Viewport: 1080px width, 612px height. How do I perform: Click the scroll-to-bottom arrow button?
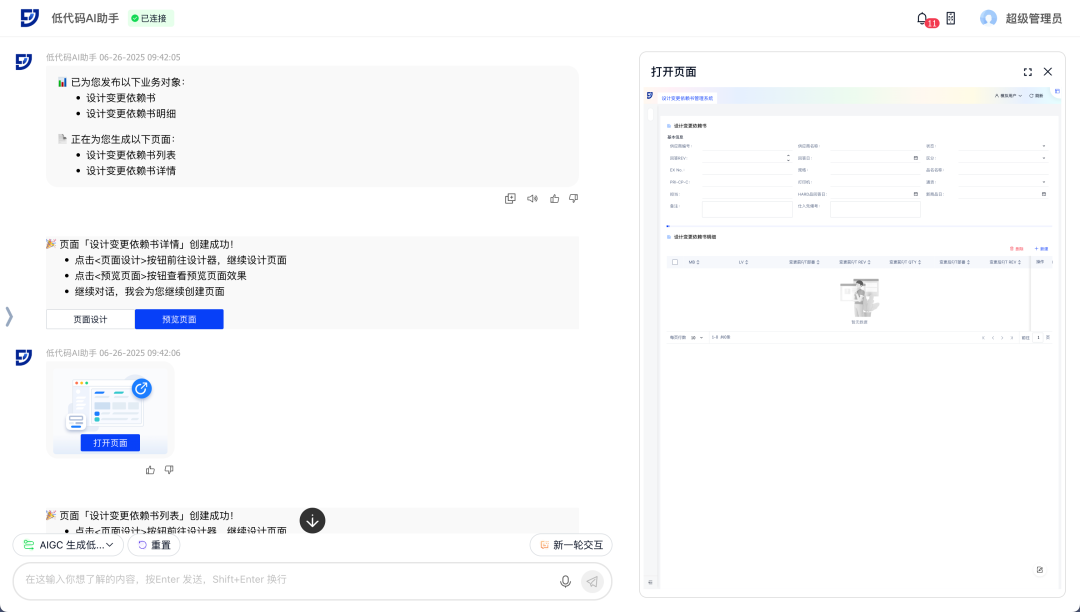[313, 520]
